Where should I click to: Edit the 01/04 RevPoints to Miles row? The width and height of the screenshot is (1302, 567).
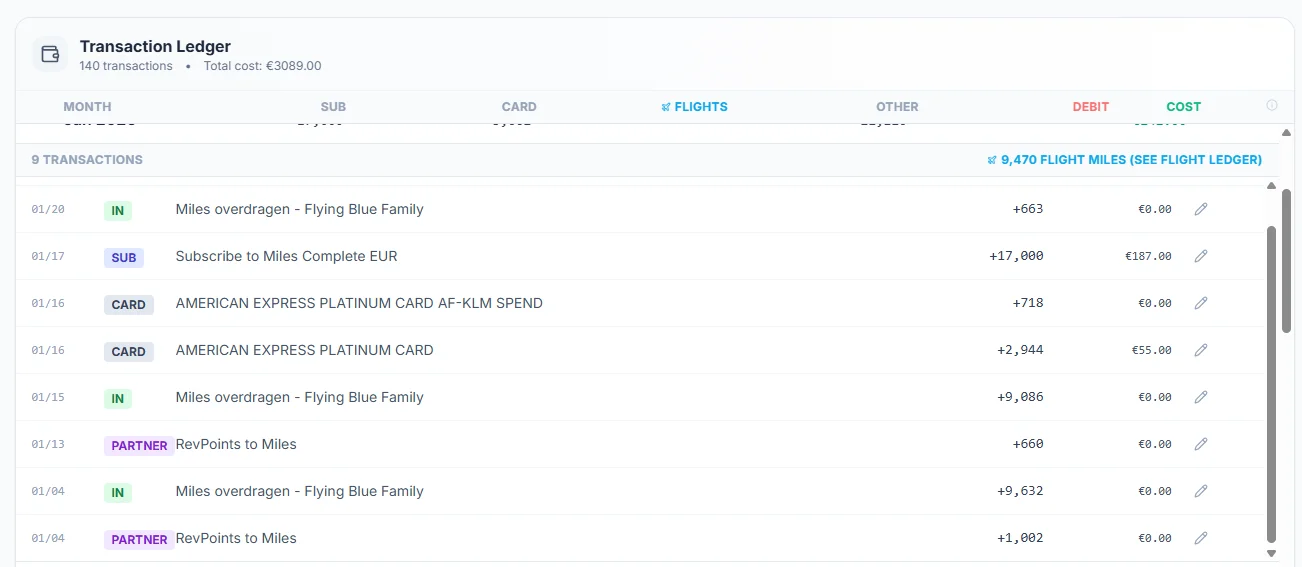click(x=1201, y=538)
